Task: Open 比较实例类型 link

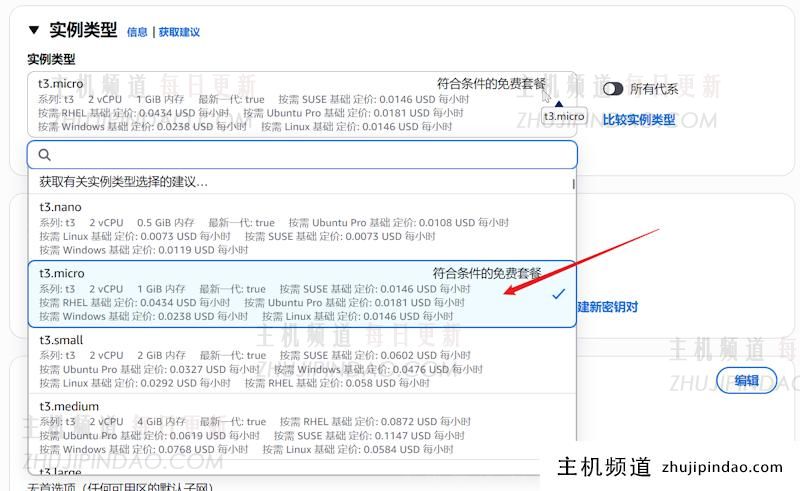Action: [639, 120]
